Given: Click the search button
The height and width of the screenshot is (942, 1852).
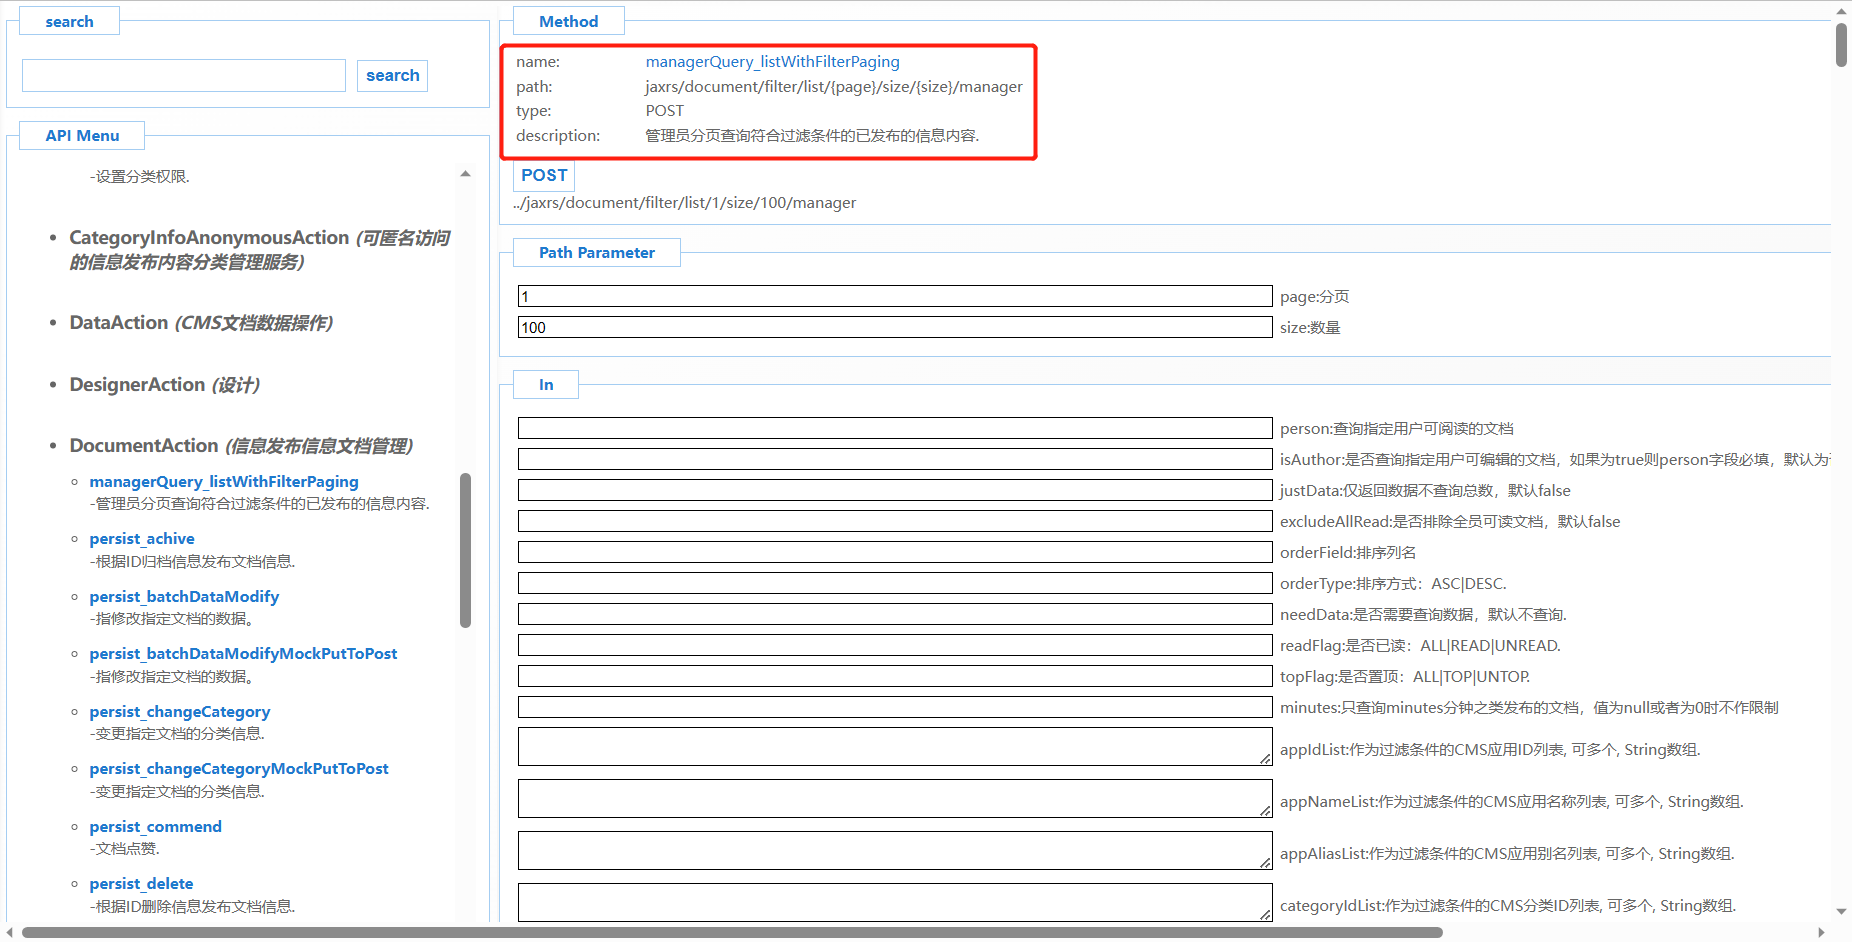Looking at the screenshot, I should click(x=392, y=76).
